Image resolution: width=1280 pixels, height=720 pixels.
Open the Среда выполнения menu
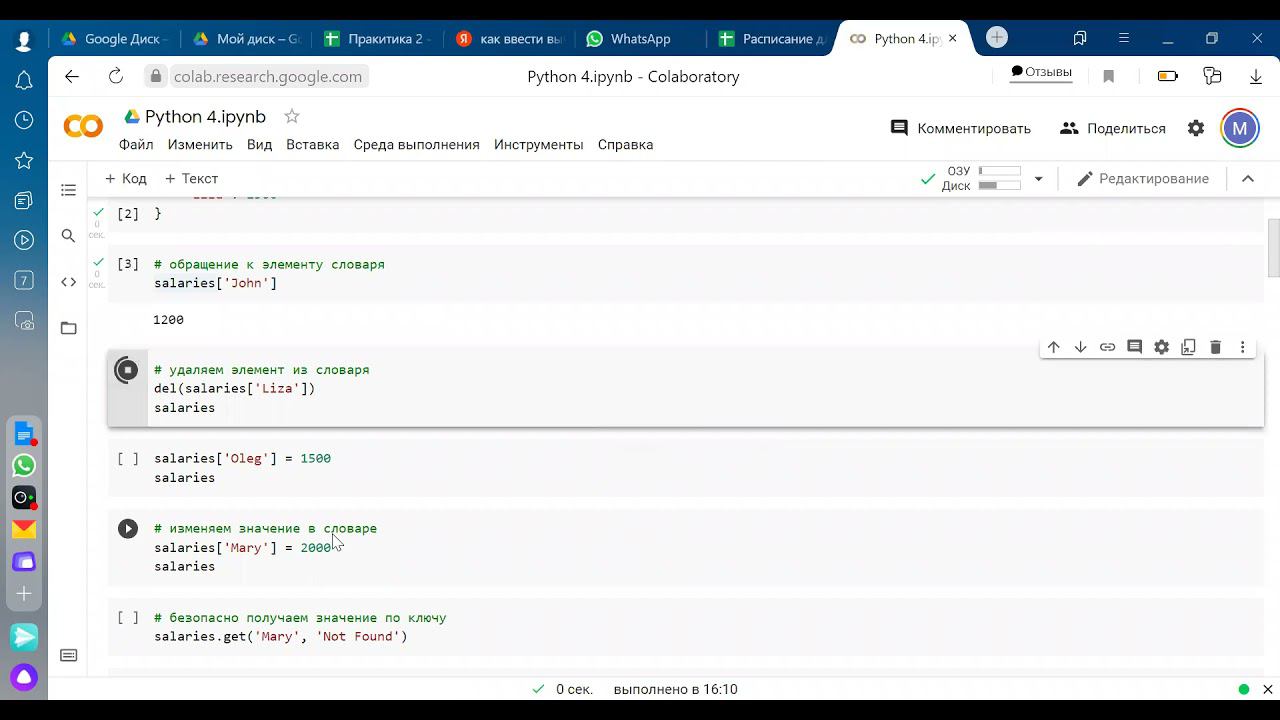(x=416, y=145)
